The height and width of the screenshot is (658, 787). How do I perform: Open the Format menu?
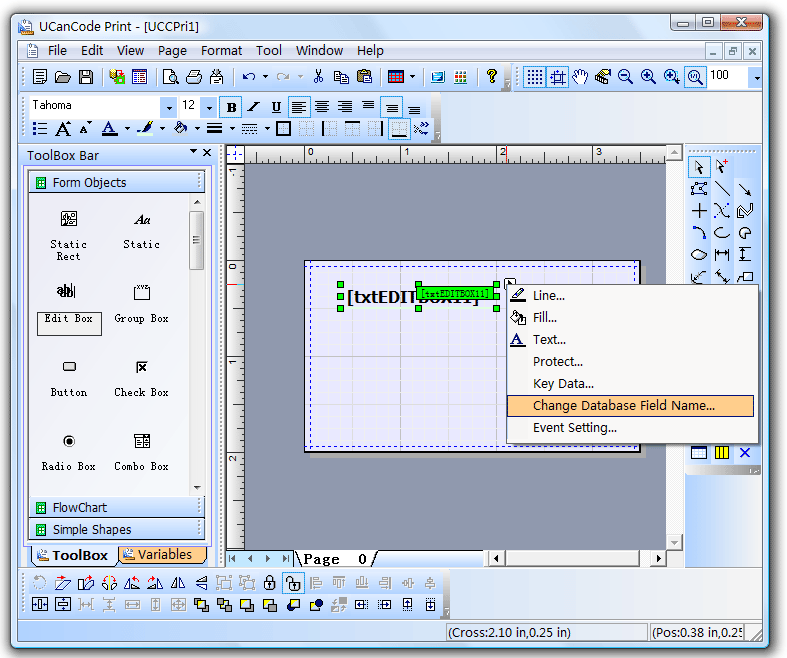pyautogui.click(x=221, y=51)
